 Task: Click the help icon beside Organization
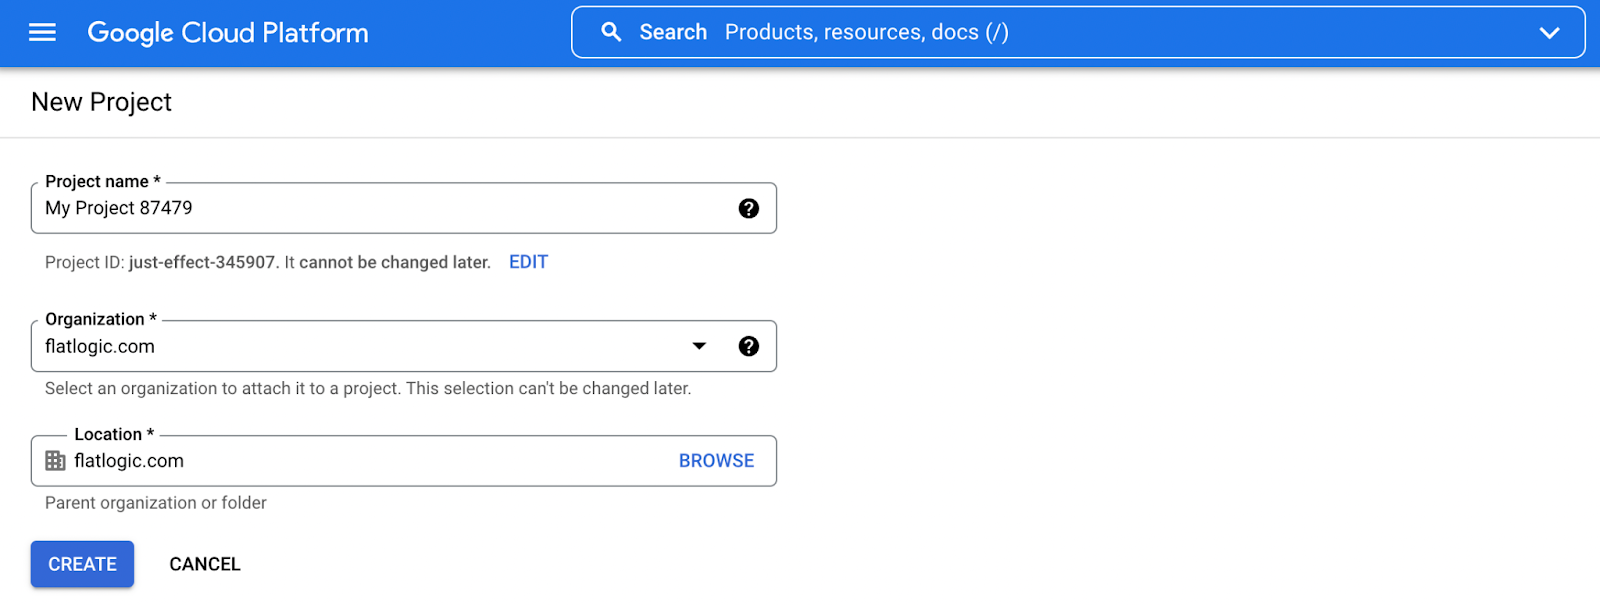click(x=748, y=346)
